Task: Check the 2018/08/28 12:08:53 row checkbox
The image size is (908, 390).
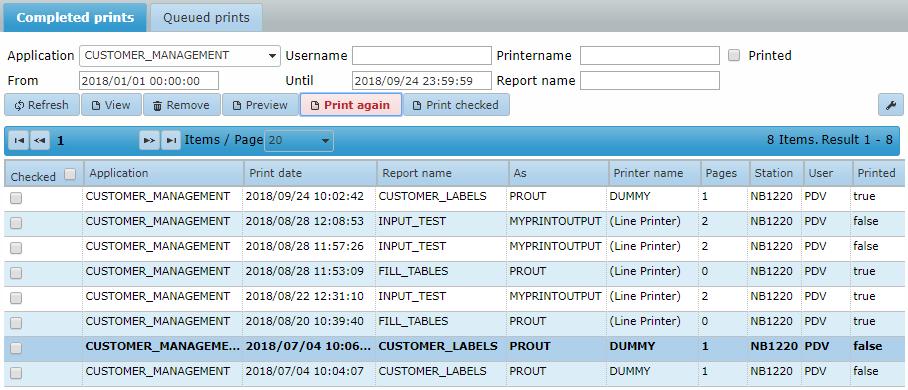Action: (16, 223)
